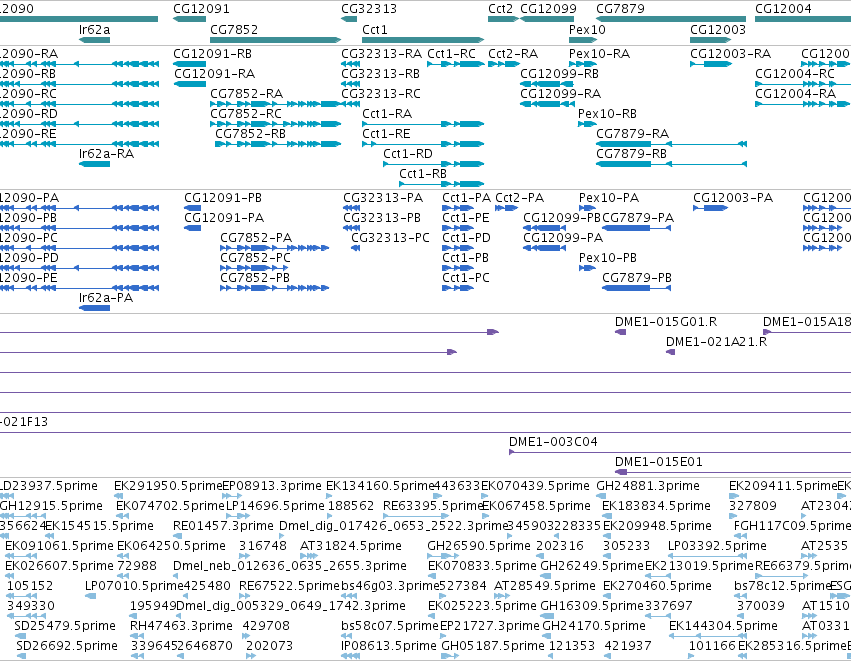Click transcript Cct1-RA
This screenshot has width=851, height=661.
point(423,124)
